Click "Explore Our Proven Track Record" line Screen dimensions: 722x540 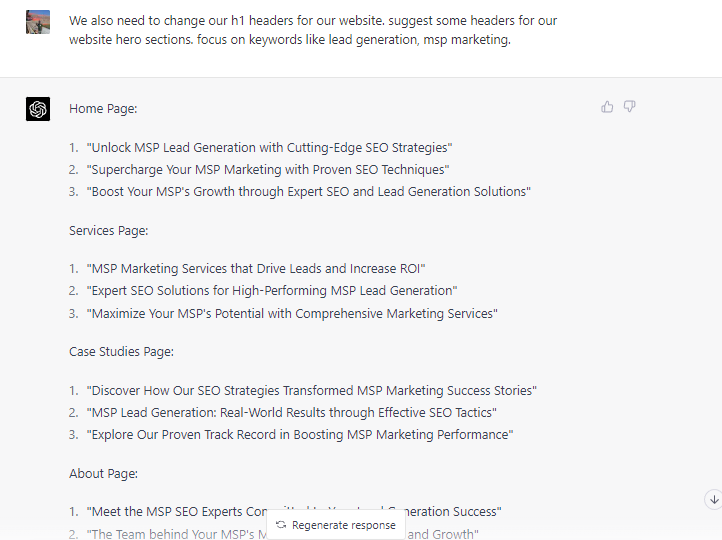(x=300, y=435)
